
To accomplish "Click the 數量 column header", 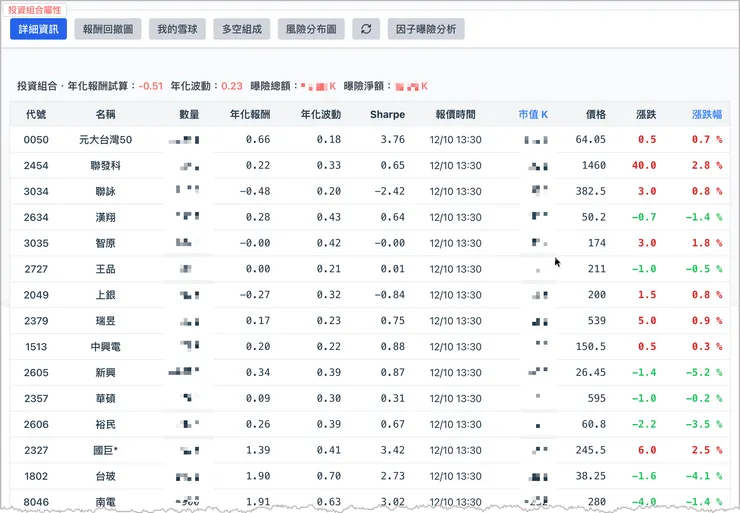I will (x=189, y=114).
